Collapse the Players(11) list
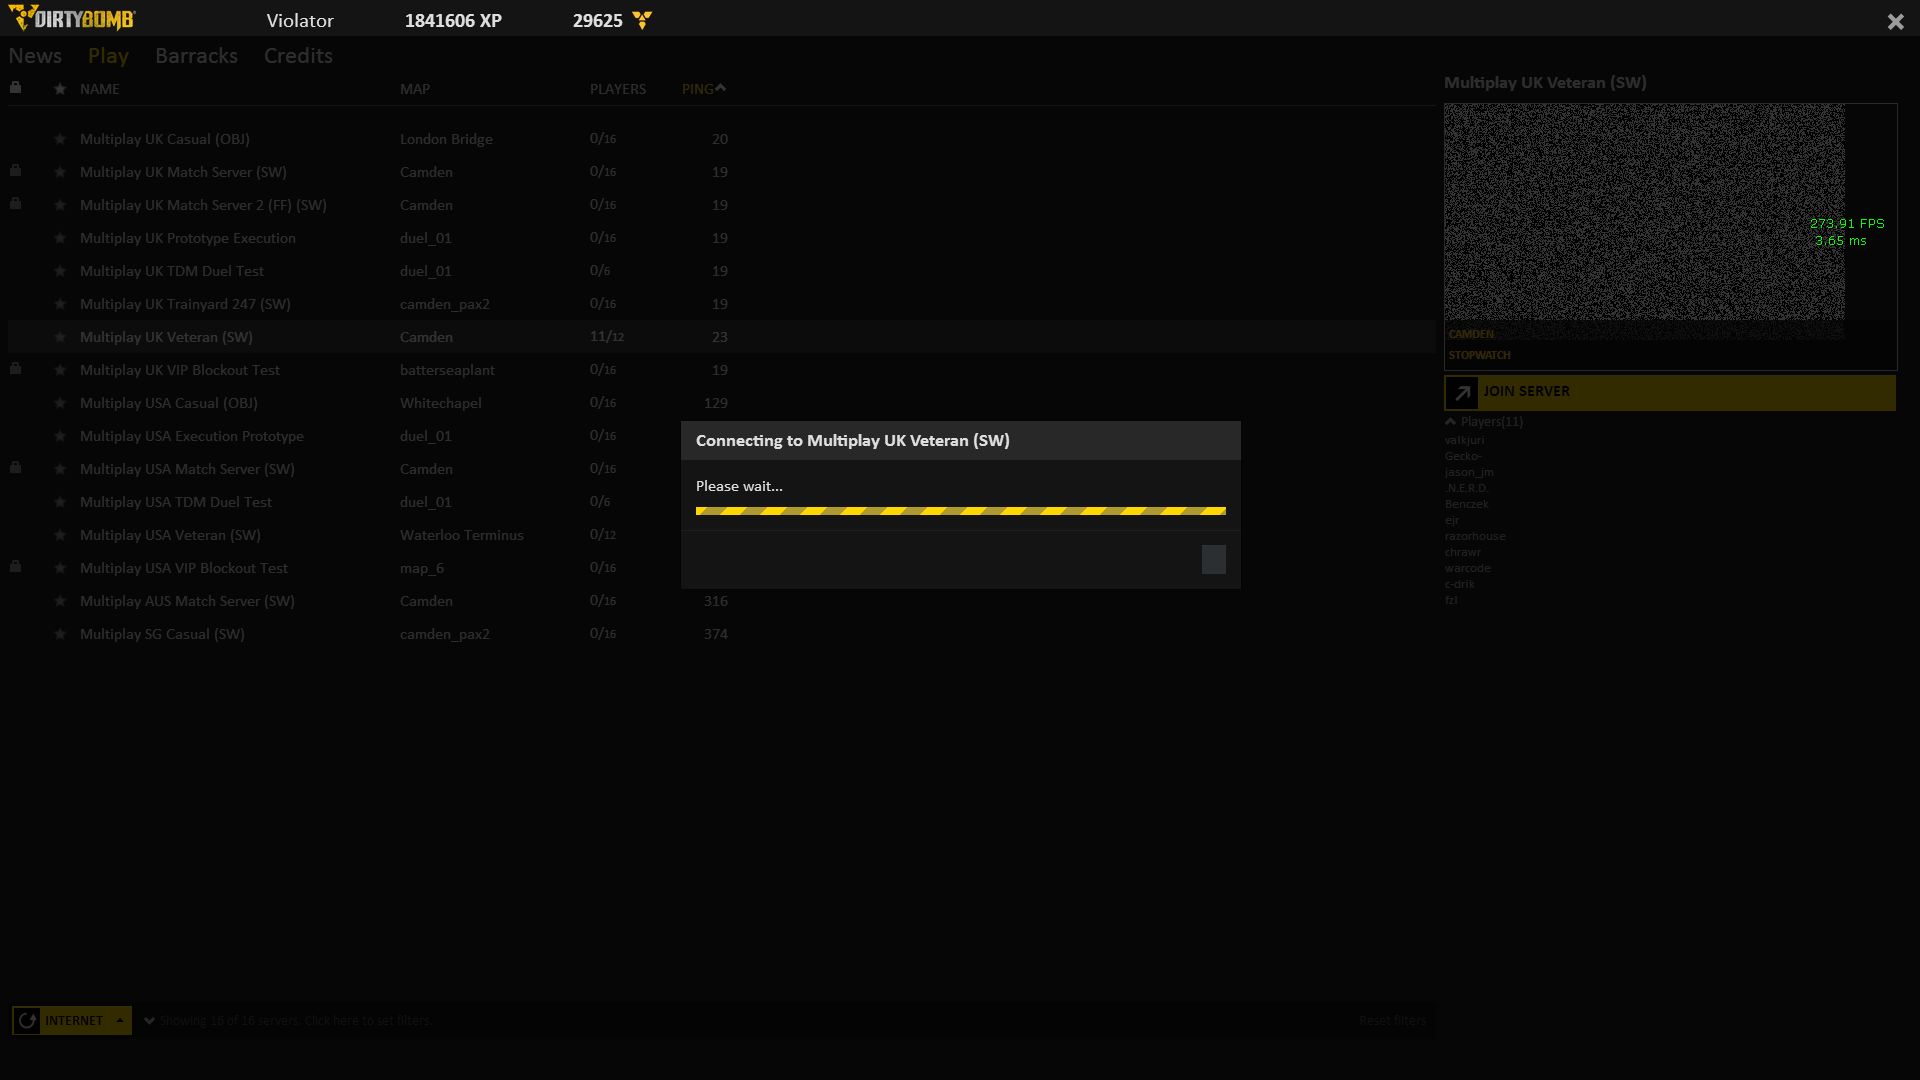1920x1080 pixels. click(1450, 422)
